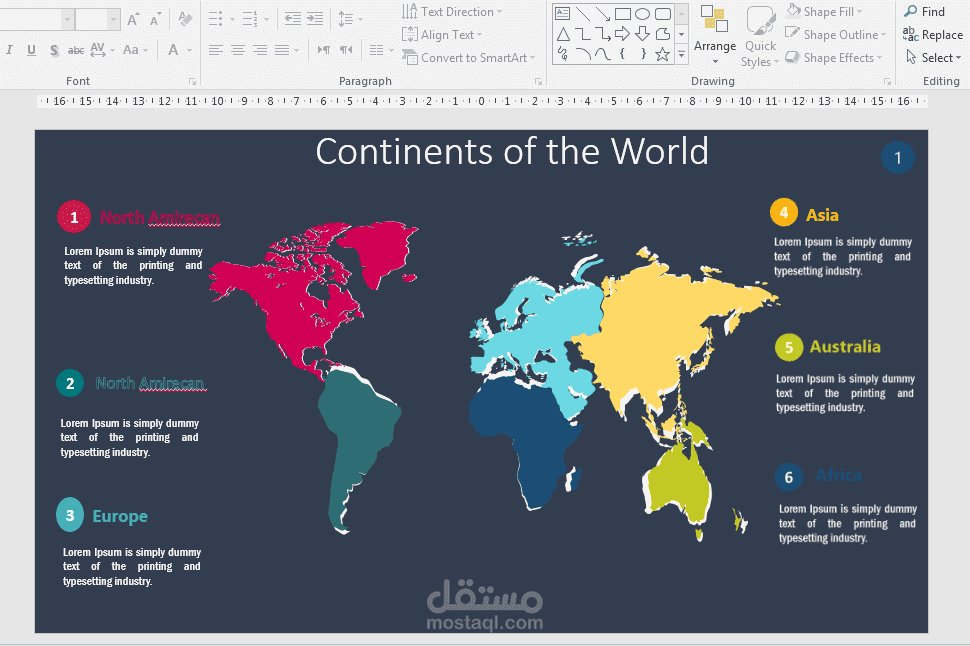The image size is (970, 646).
Task: Select the Arrow line shape
Action: pos(603,13)
